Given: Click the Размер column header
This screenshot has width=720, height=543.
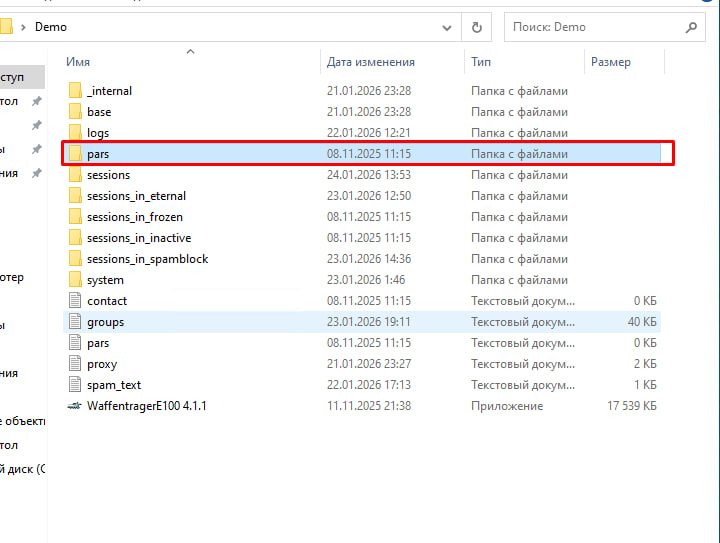Looking at the screenshot, I should [610, 62].
